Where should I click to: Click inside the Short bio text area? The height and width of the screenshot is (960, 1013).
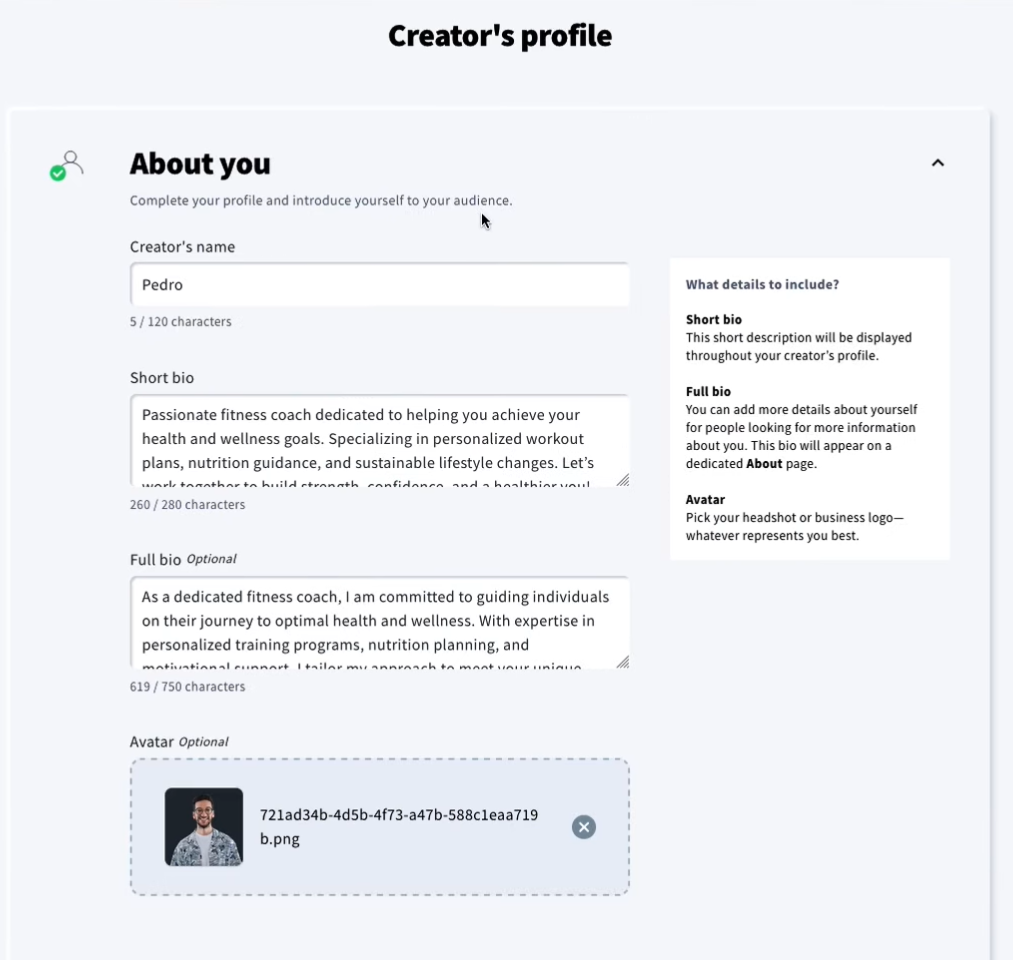point(380,440)
